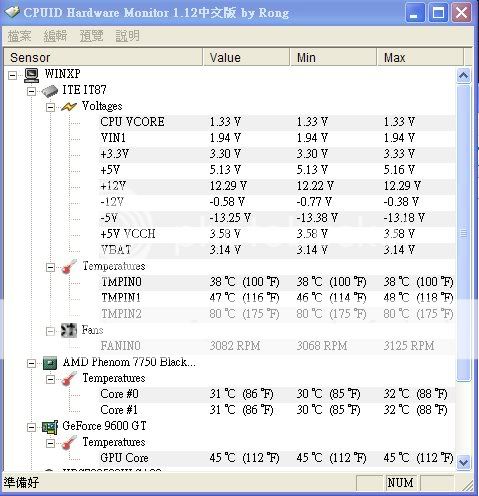Click the scrollbar down arrow
This screenshot has height=496, width=479.
coord(464,462)
